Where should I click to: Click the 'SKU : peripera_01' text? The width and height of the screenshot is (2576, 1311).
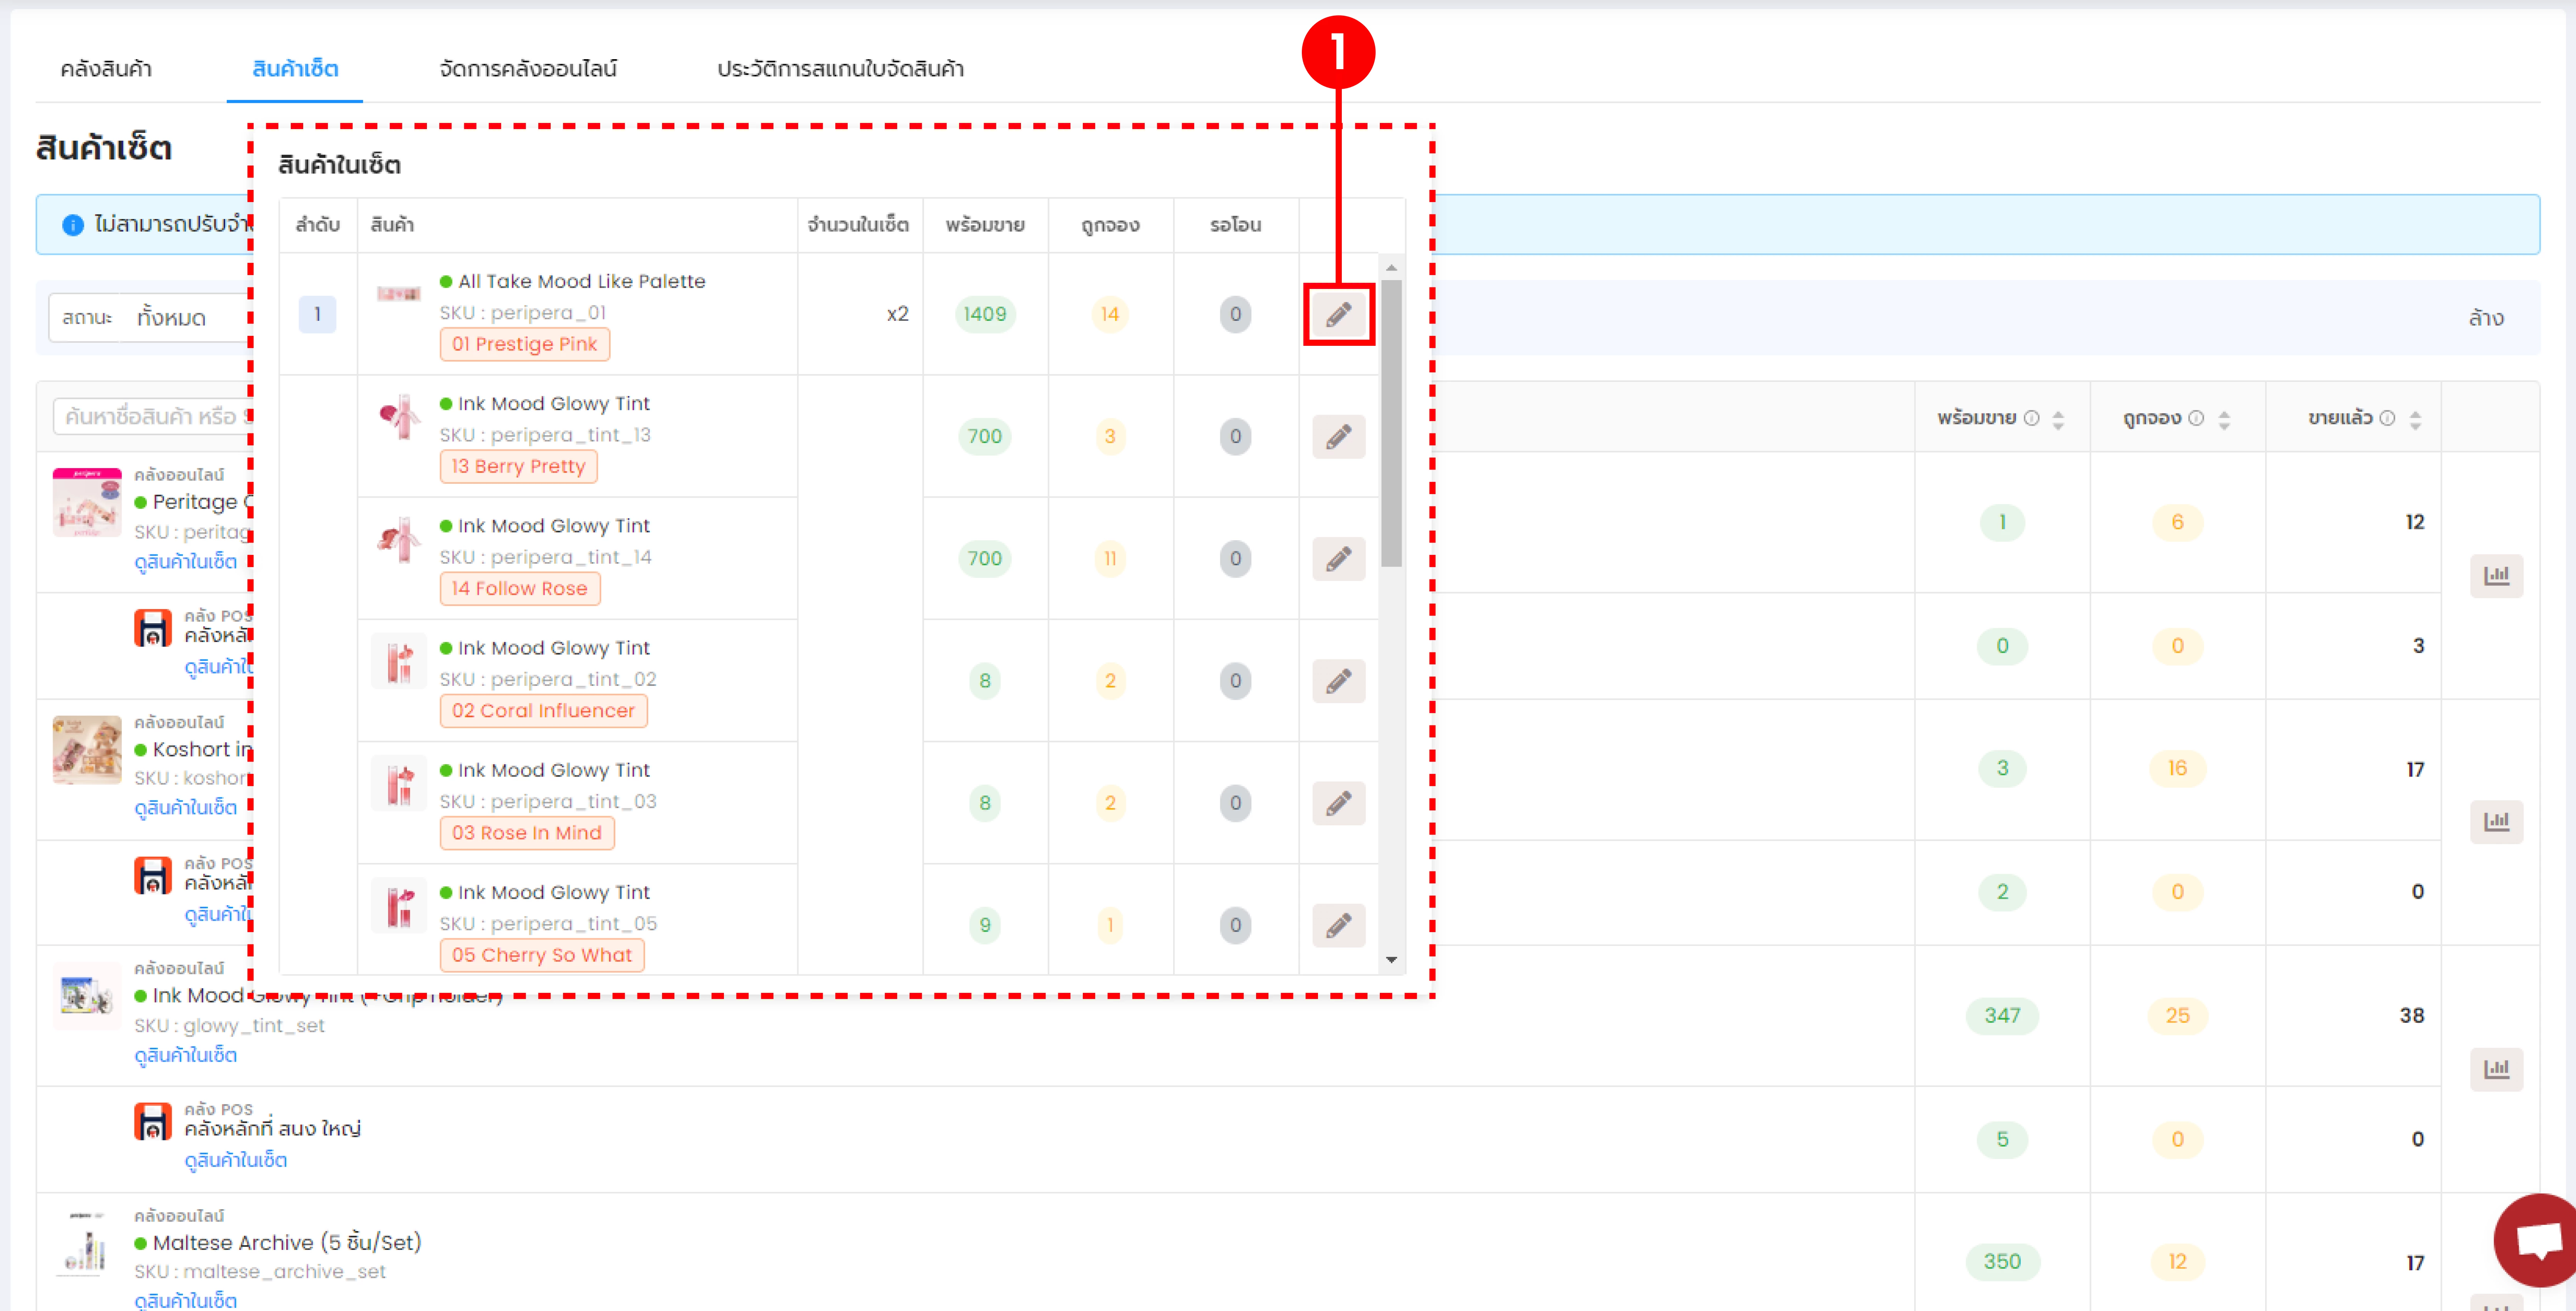[523, 313]
